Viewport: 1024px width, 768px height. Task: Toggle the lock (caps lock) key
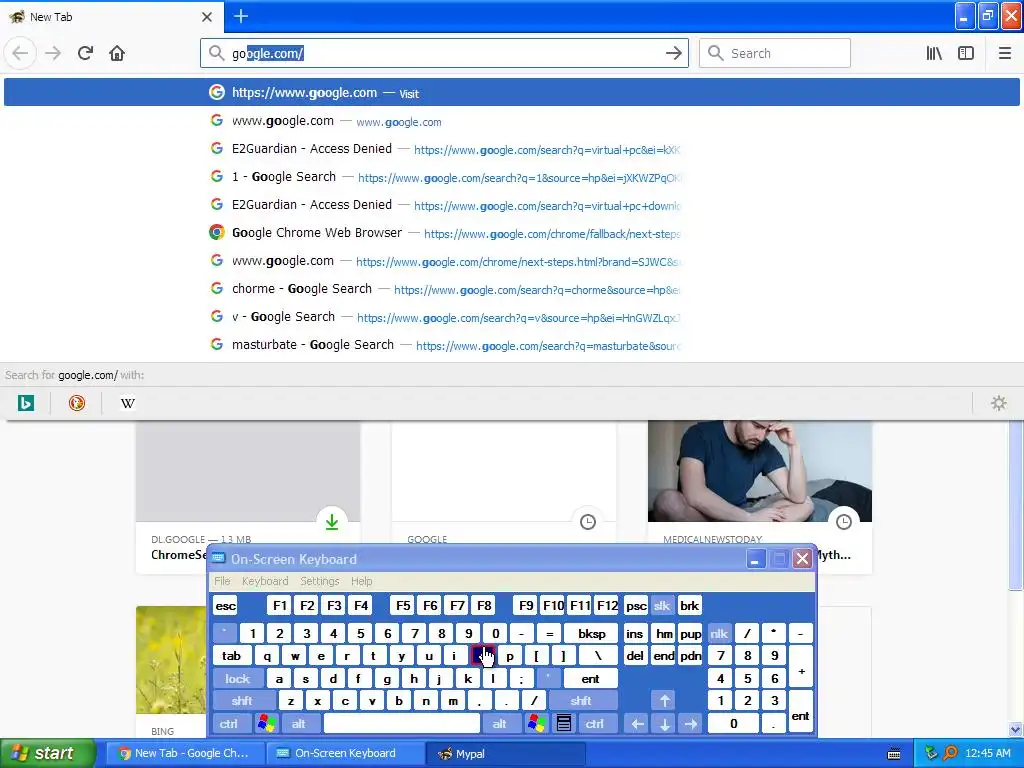pyautogui.click(x=238, y=679)
